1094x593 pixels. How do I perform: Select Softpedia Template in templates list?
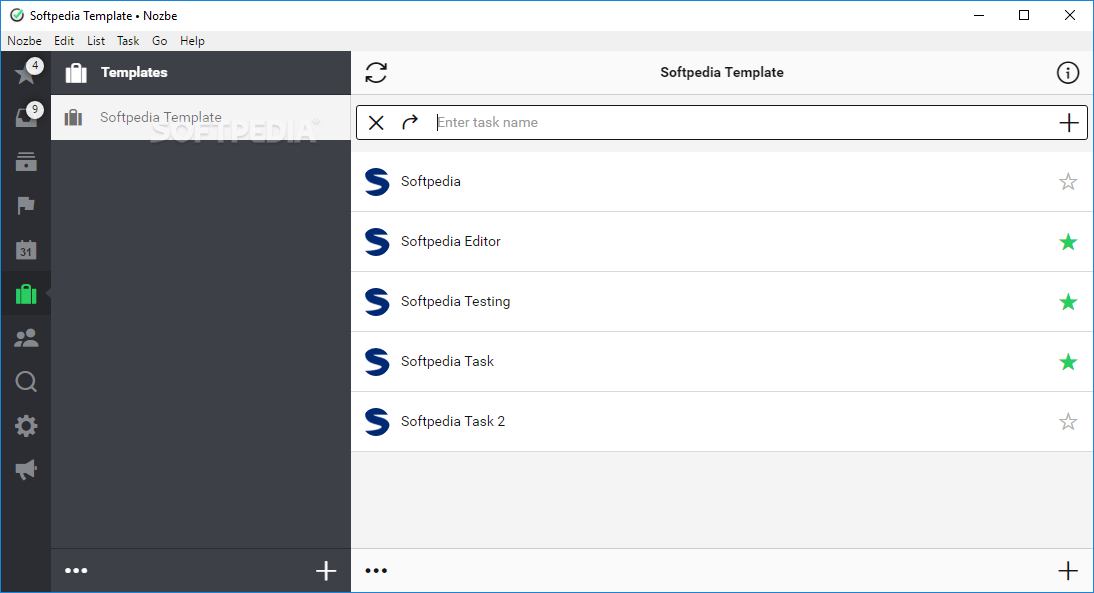161,118
